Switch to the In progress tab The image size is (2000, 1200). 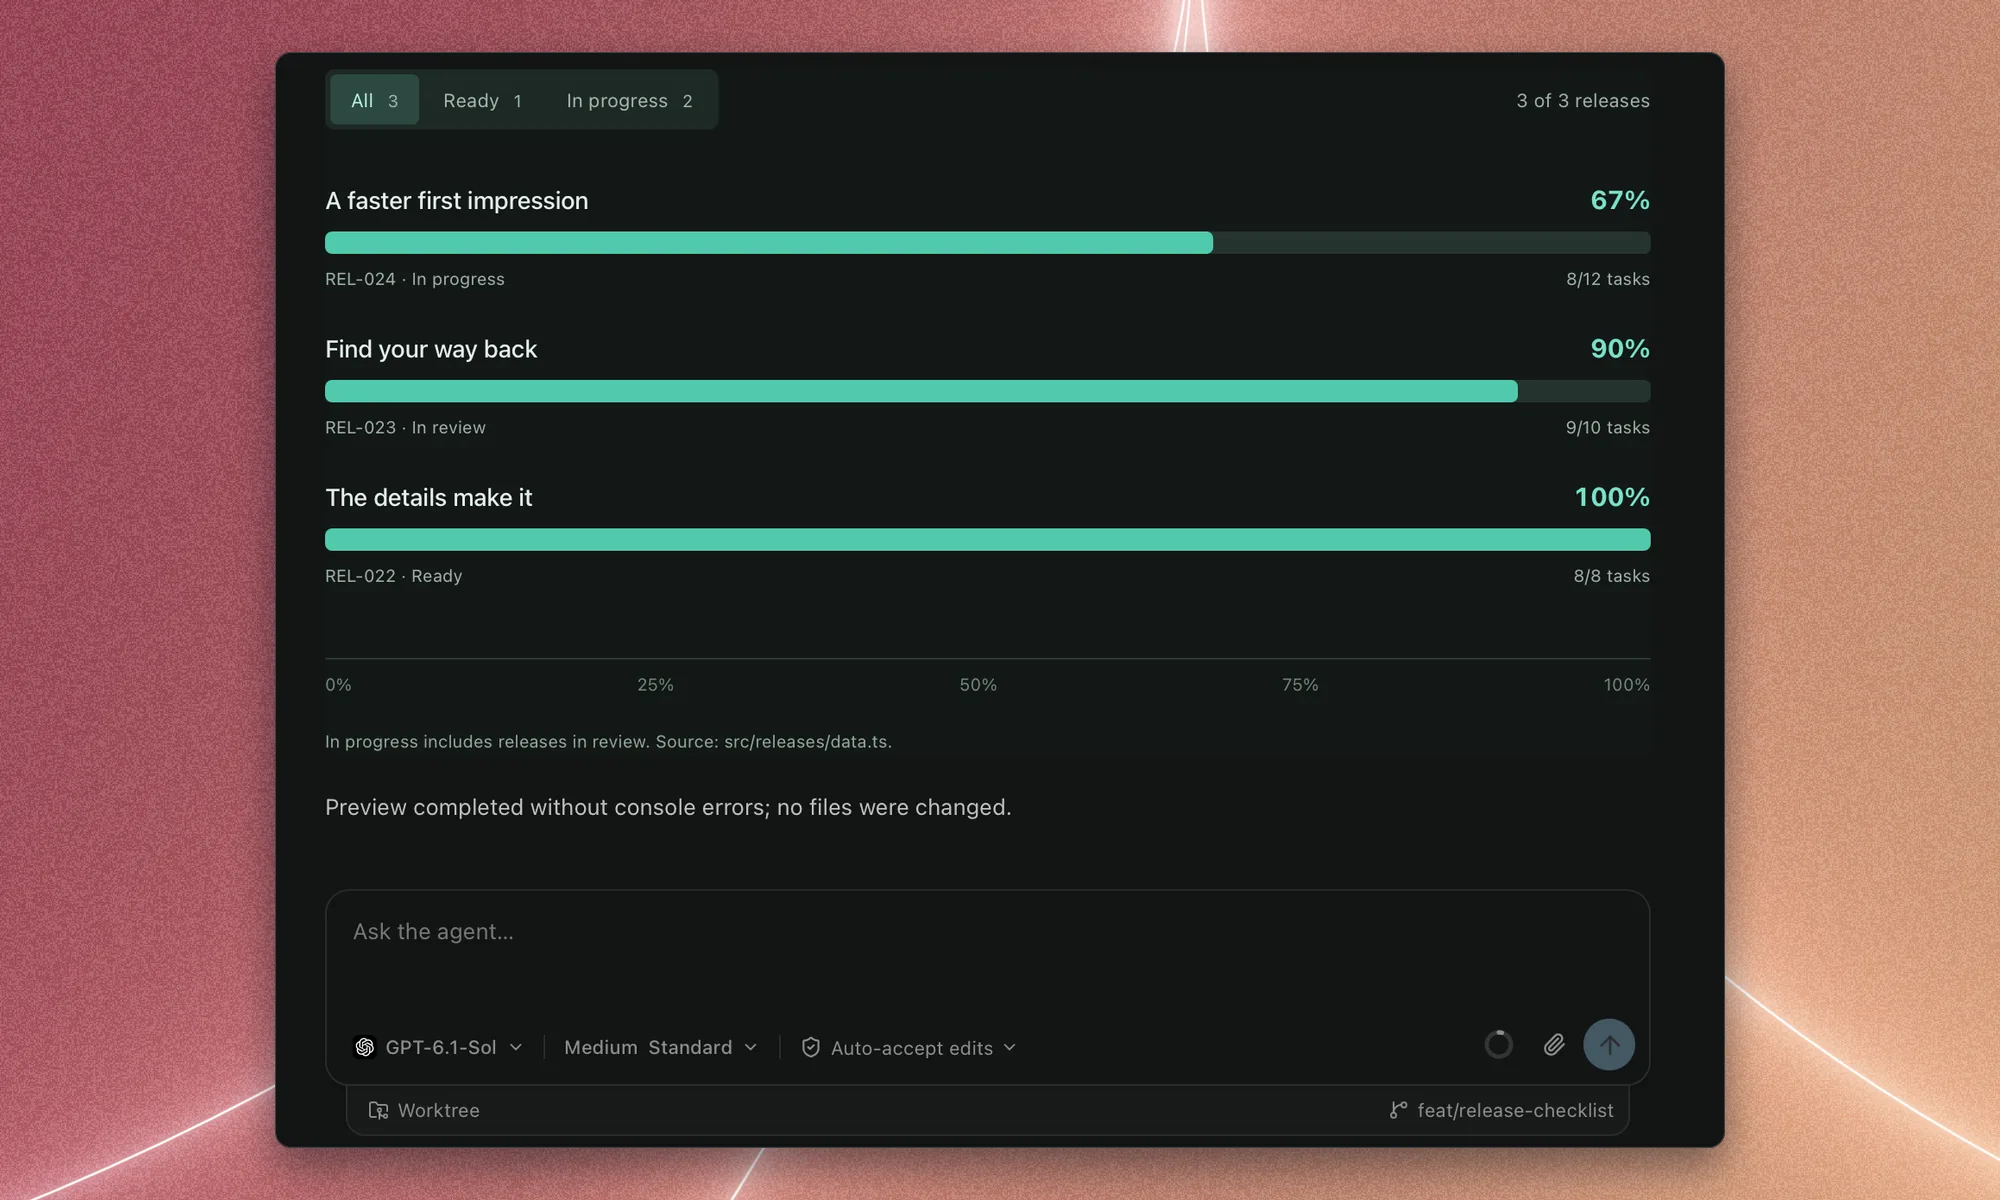pos(629,100)
